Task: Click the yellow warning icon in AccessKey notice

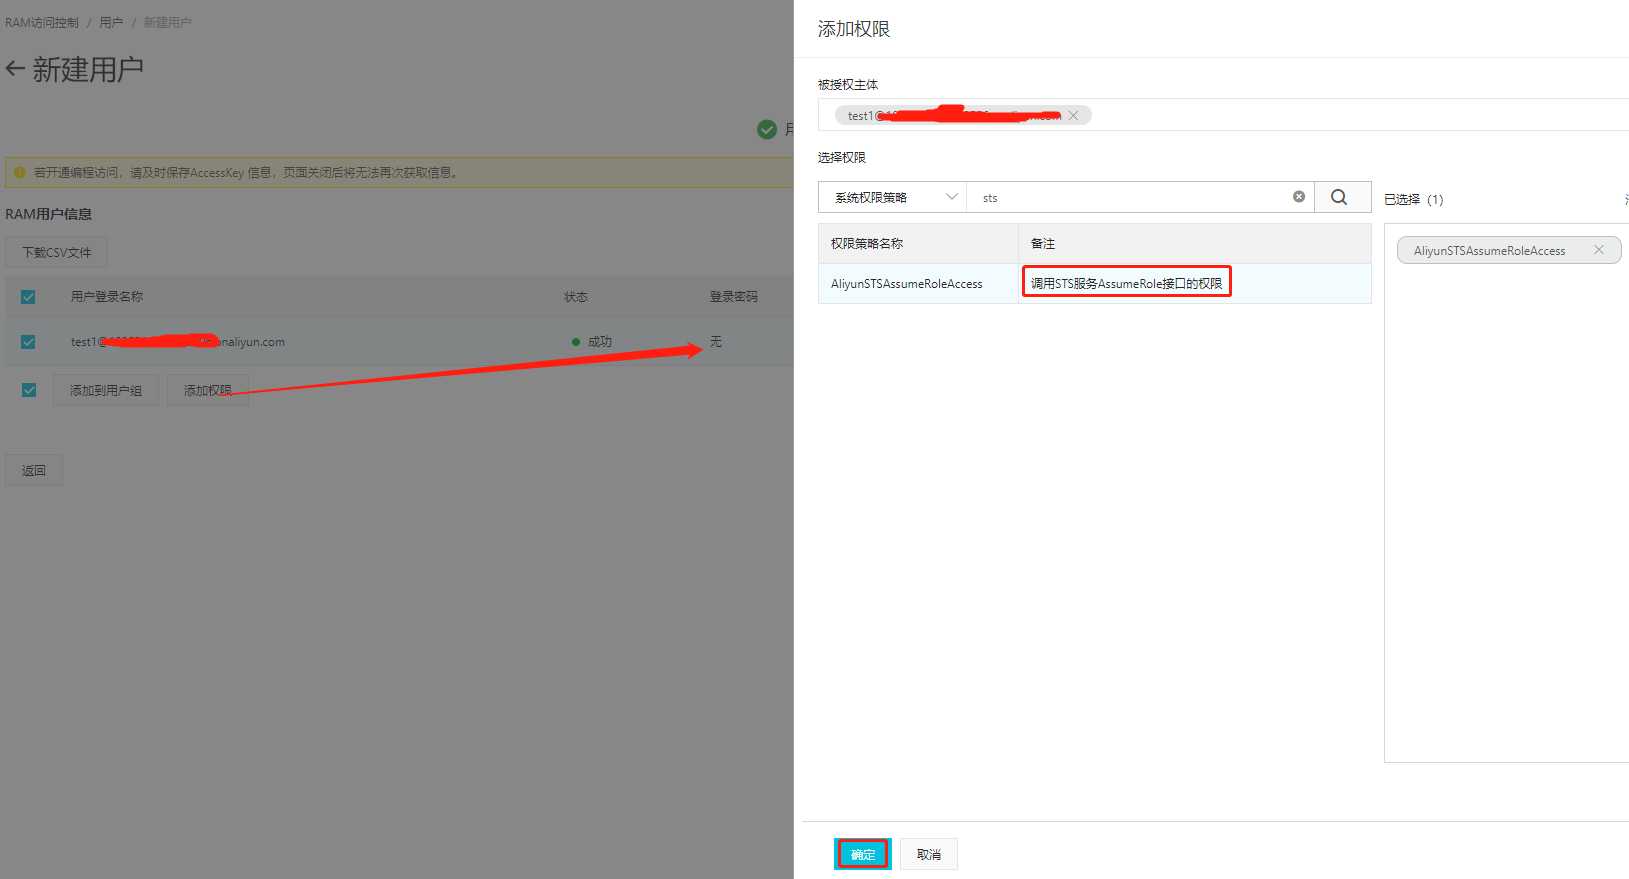Action: (19, 172)
